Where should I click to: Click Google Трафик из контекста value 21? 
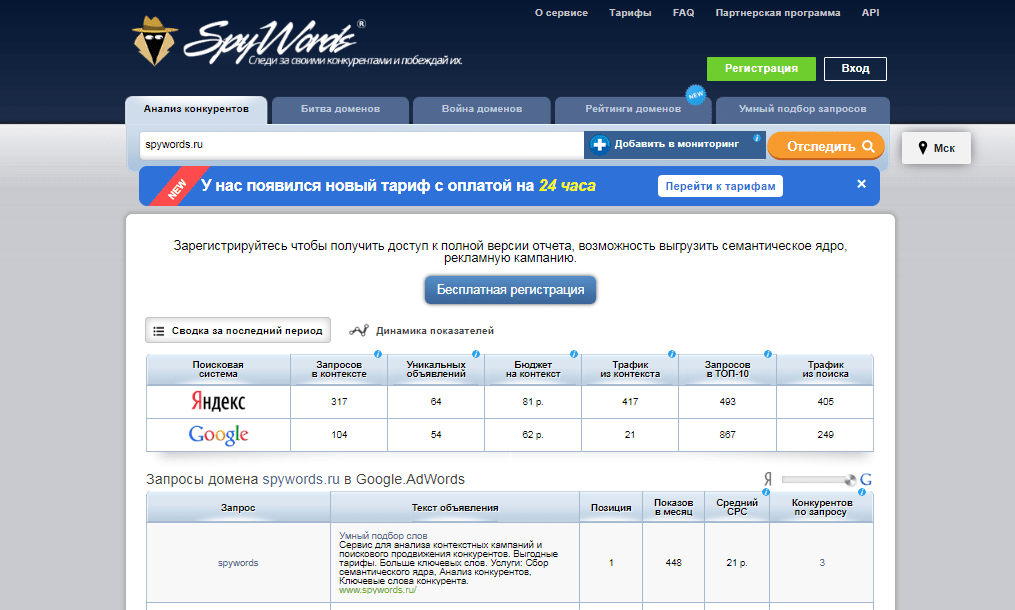click(630, 435)
